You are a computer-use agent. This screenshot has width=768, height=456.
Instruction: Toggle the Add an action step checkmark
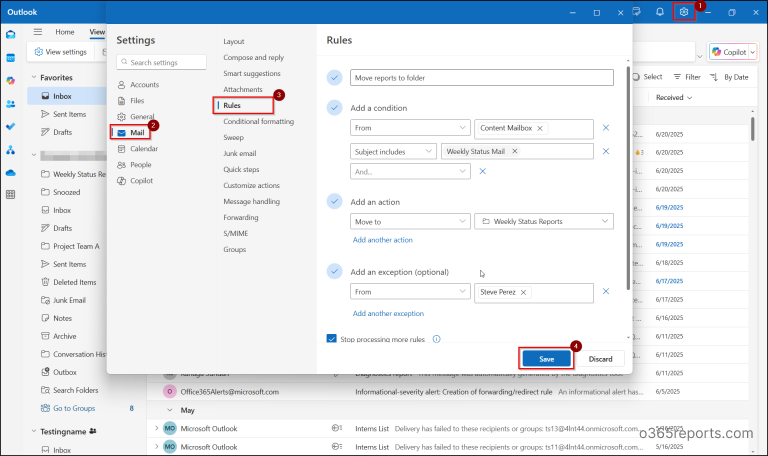click(x=335, y=201)
